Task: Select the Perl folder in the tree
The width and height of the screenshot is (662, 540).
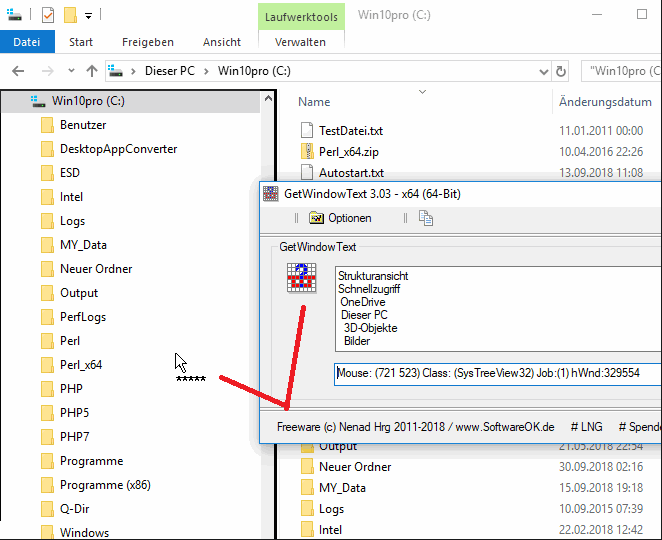Action: 70,341
